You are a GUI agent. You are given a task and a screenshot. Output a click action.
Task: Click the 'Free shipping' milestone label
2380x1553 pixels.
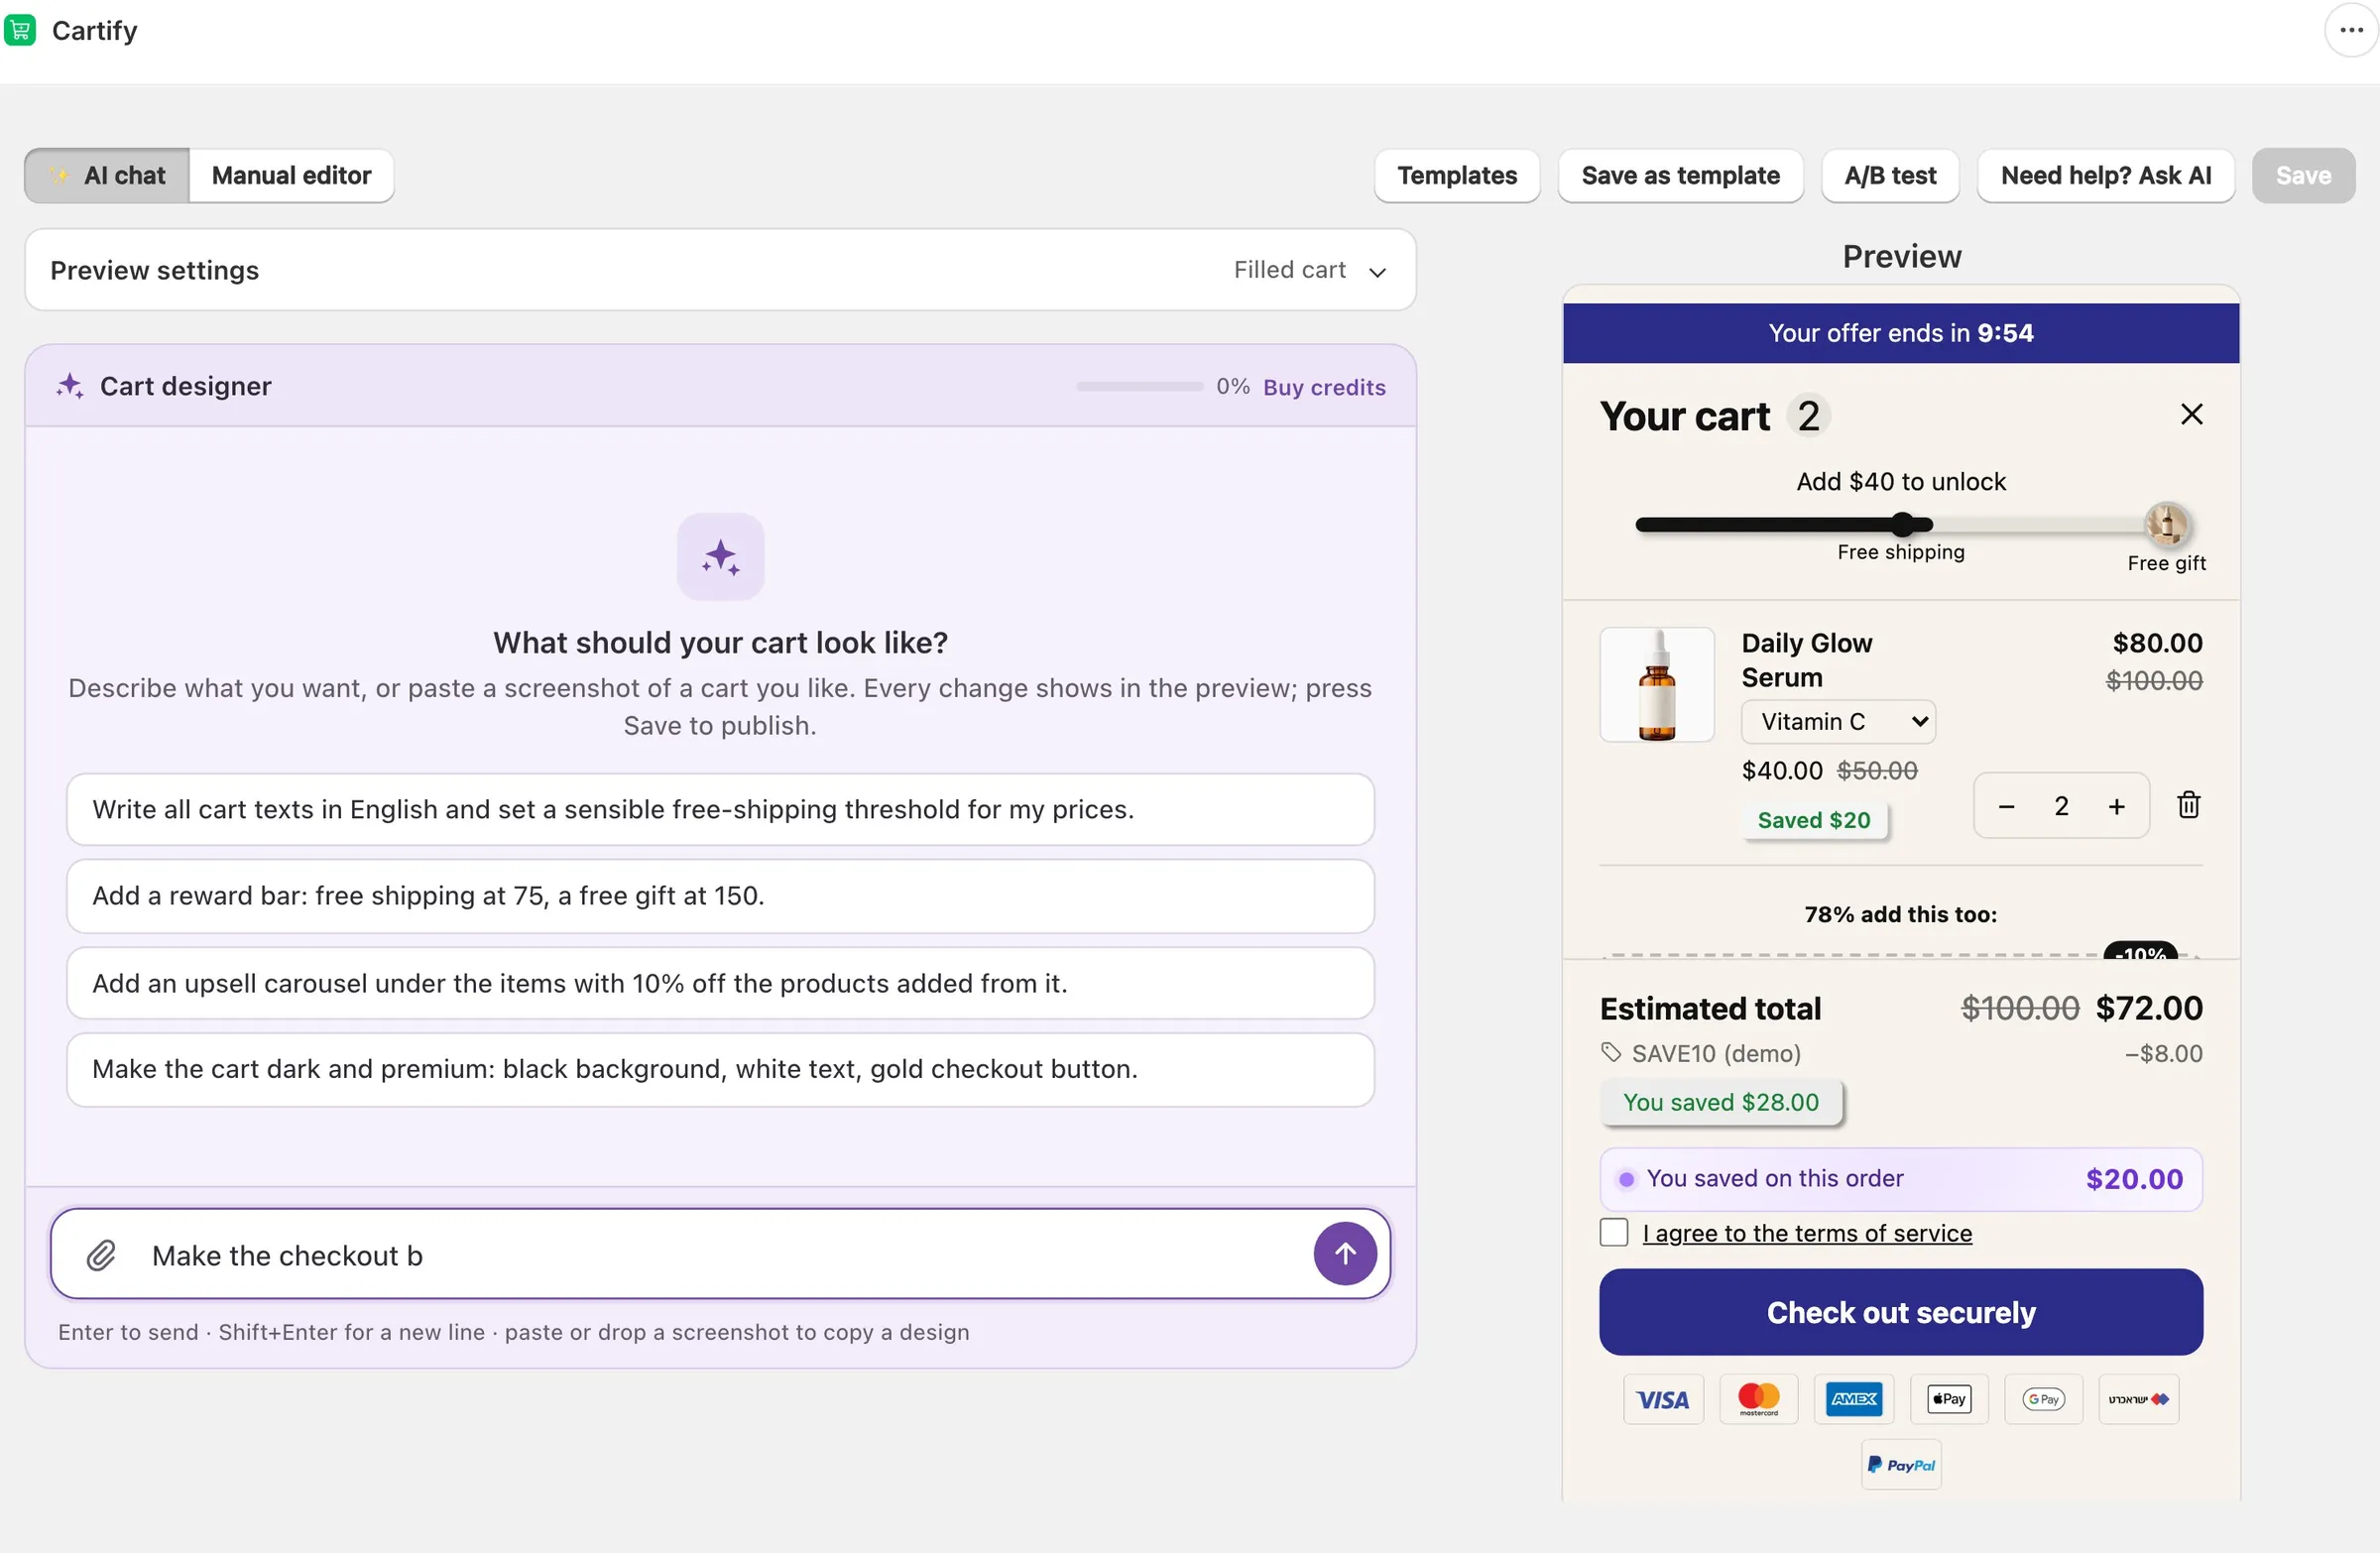[x=1901, y=552]
